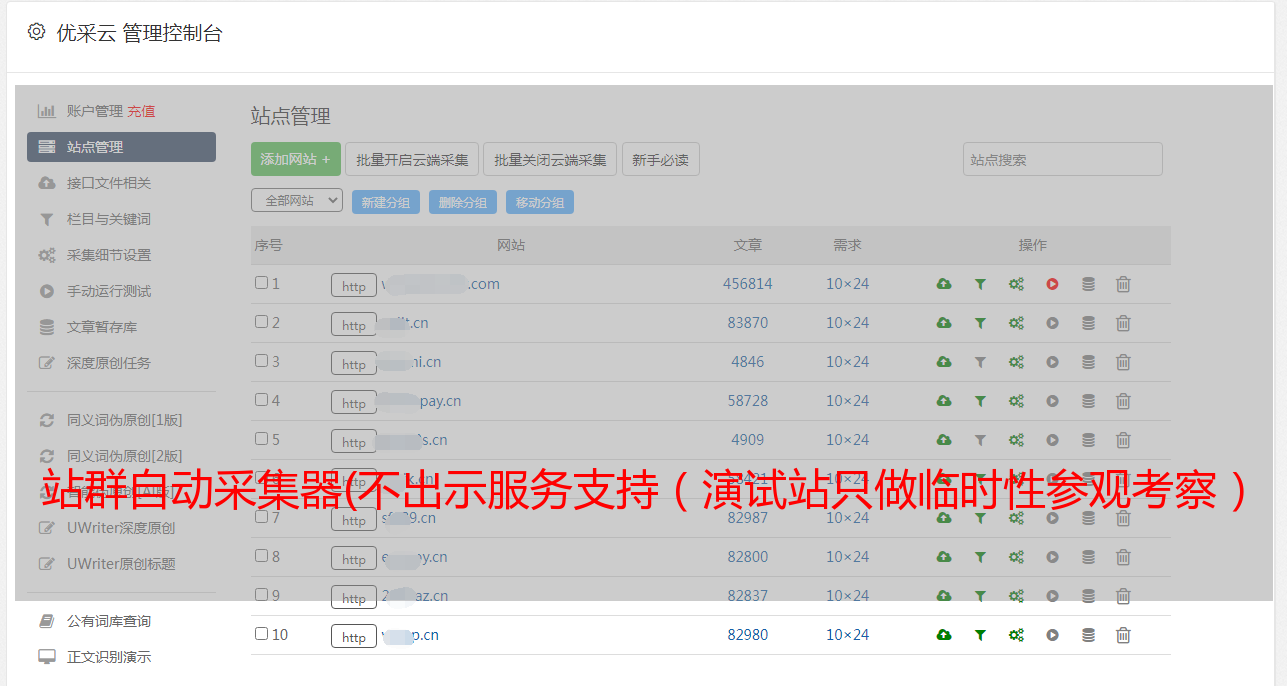The width and height of the screenshot is (1287, 686).
Task: Open UWriter原创标题 sidebar item
Action: pyautogui.click(x=121, y=564)
